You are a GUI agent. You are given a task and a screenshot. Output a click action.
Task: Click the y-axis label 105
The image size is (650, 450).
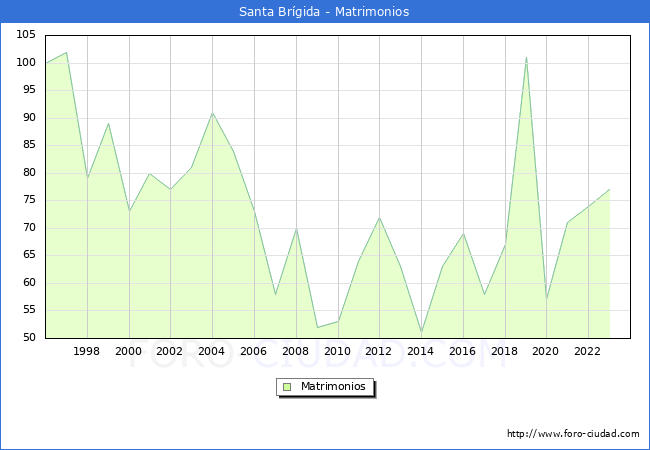(26, 34)
